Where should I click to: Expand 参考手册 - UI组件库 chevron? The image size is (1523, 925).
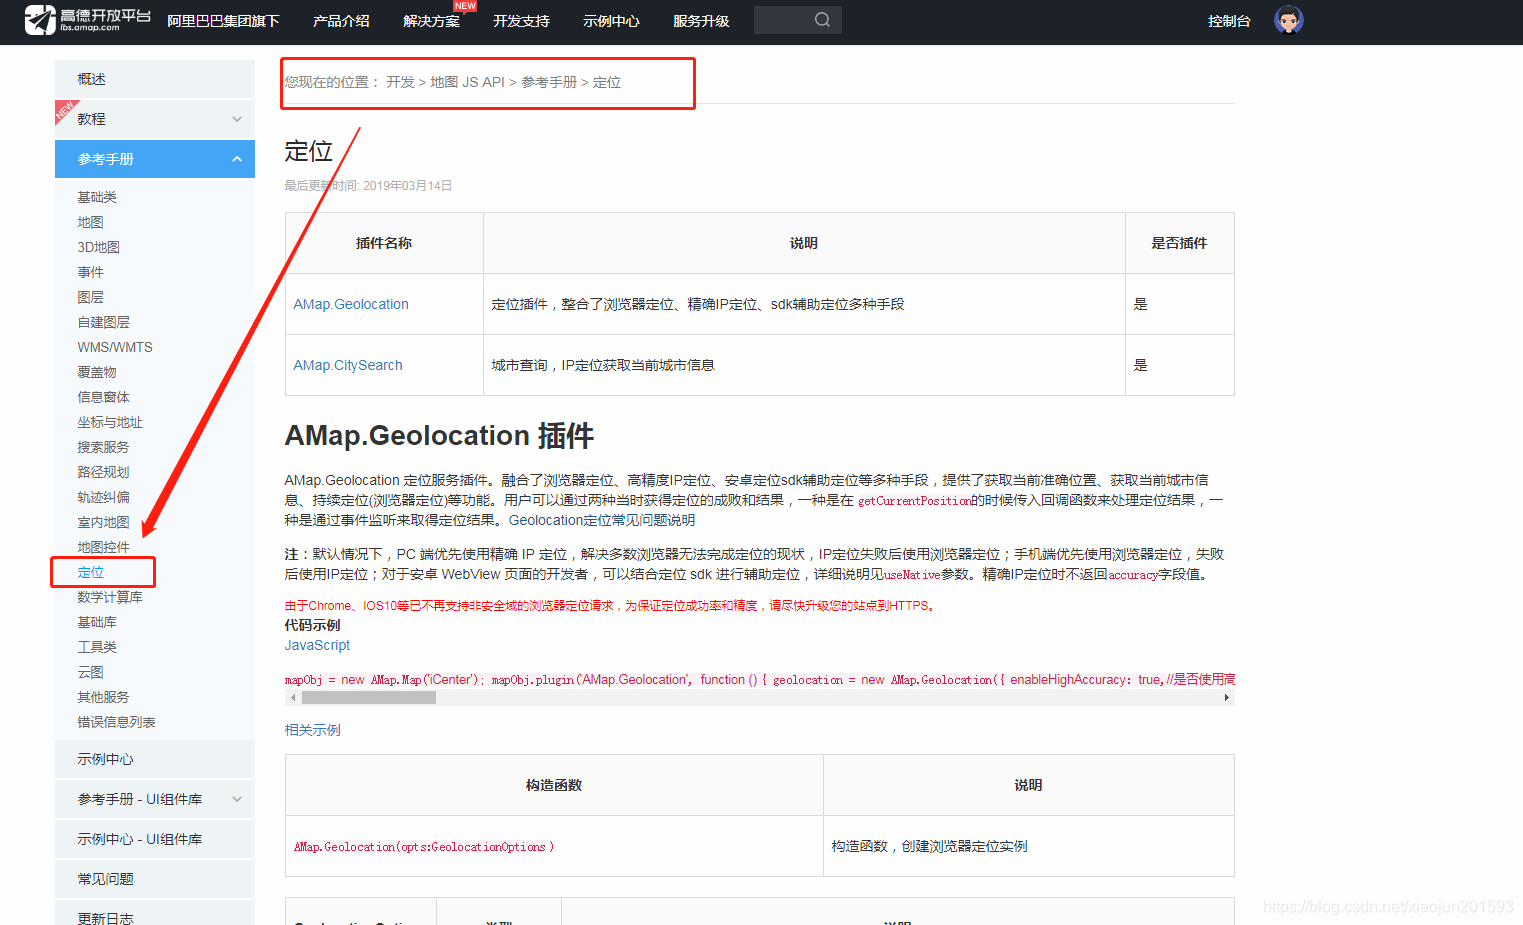point(237,799)
